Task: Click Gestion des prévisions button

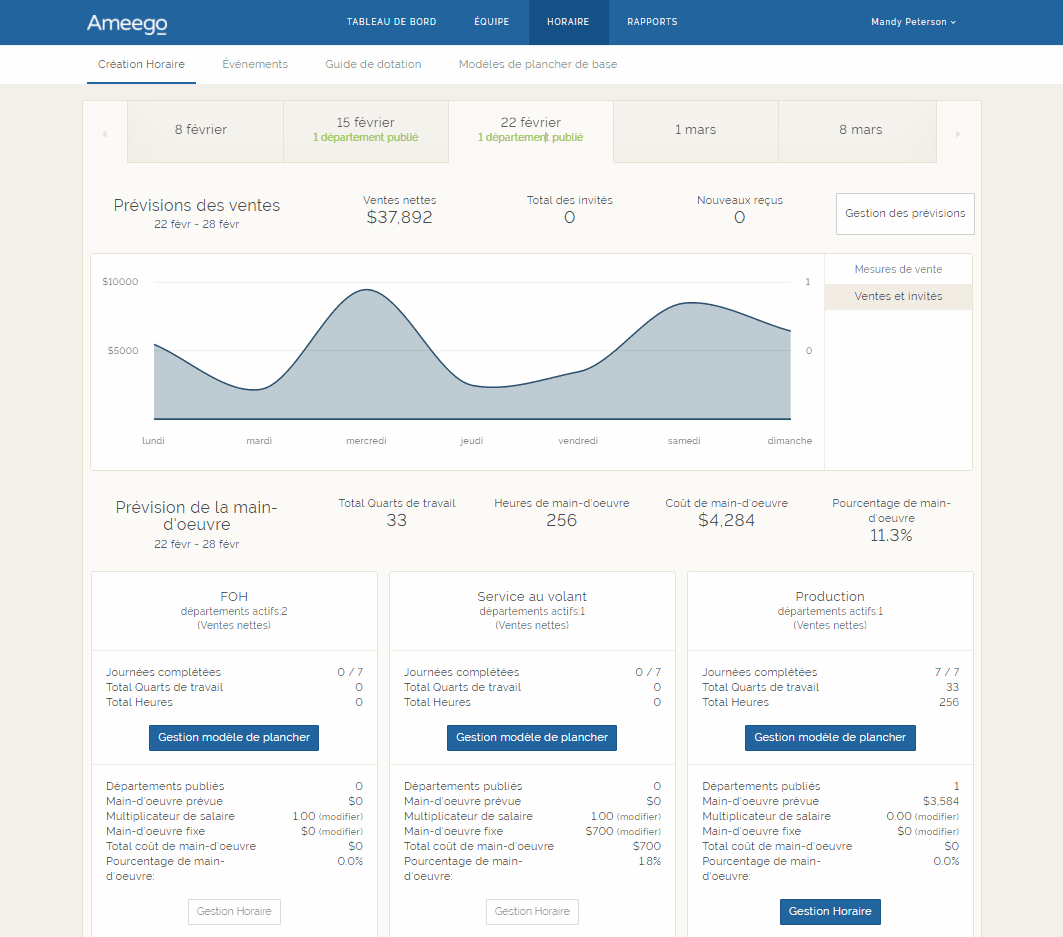Action: (905, 214)
